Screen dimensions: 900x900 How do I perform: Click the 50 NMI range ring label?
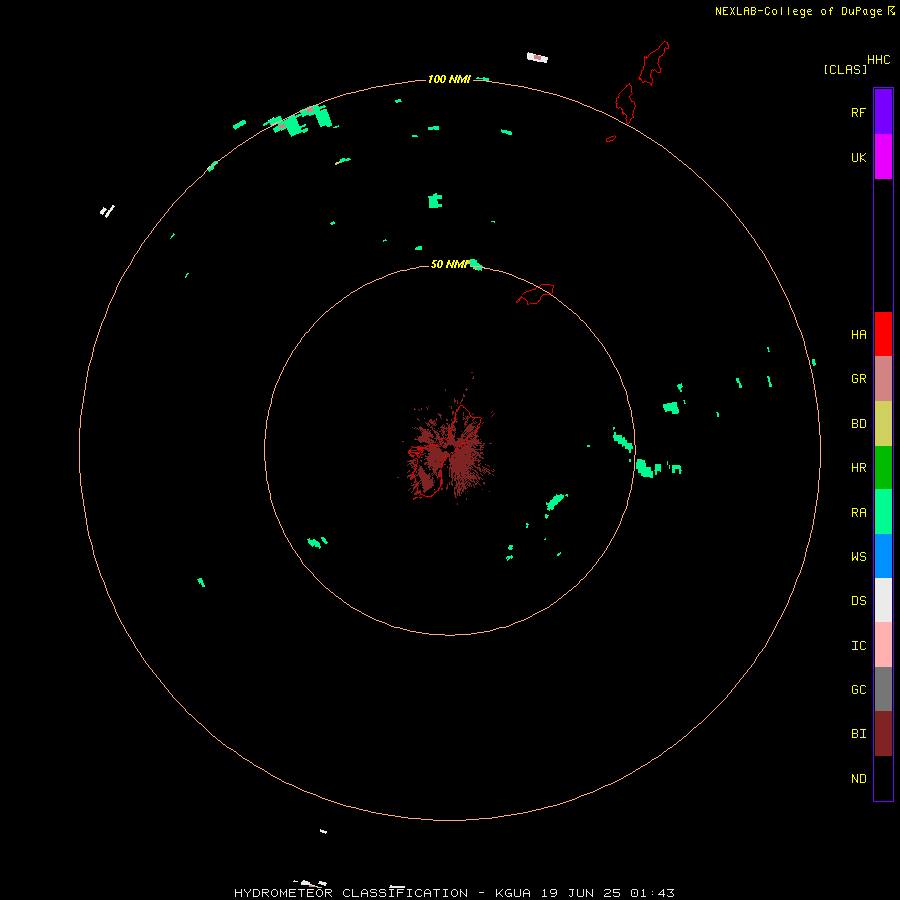click(x=450, y=264)
